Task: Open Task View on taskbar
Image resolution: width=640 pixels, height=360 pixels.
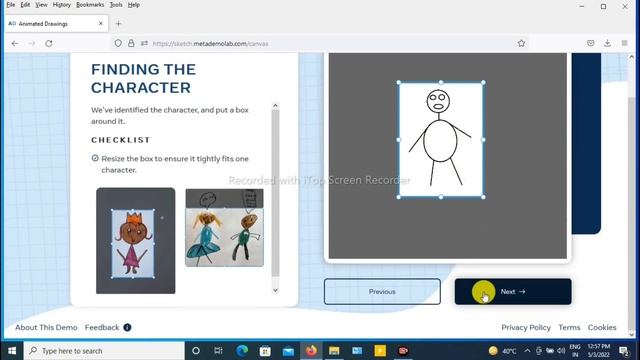Action: 218,351
